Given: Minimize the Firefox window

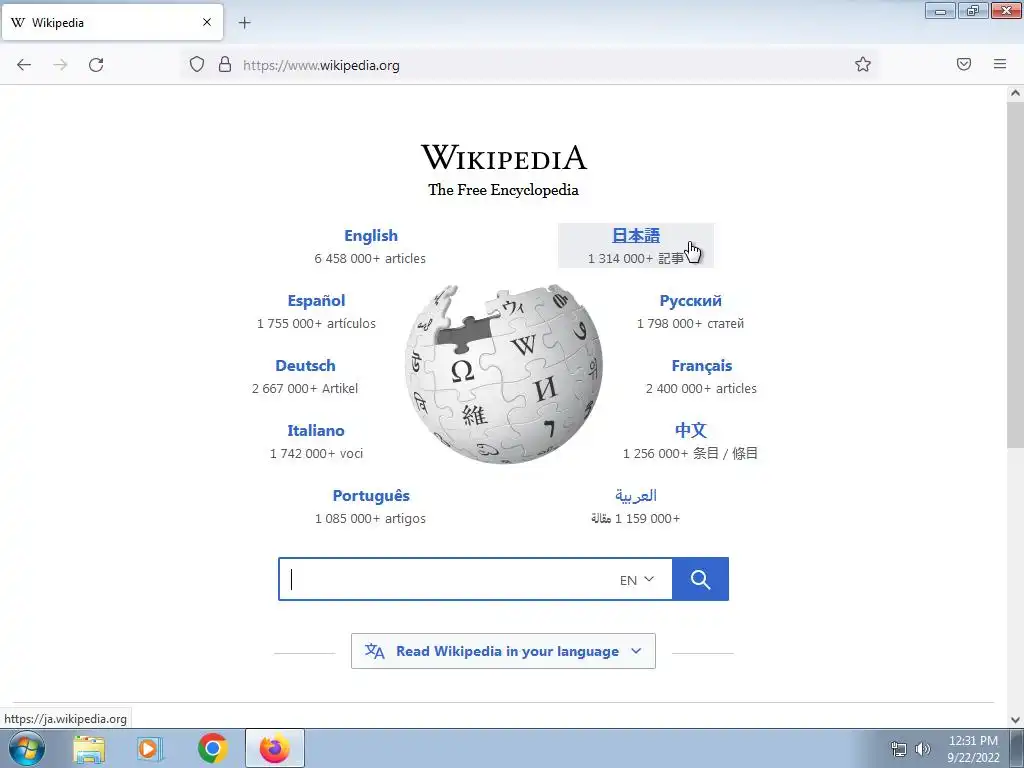Looking at the screenshot, I should pos(940,10).
